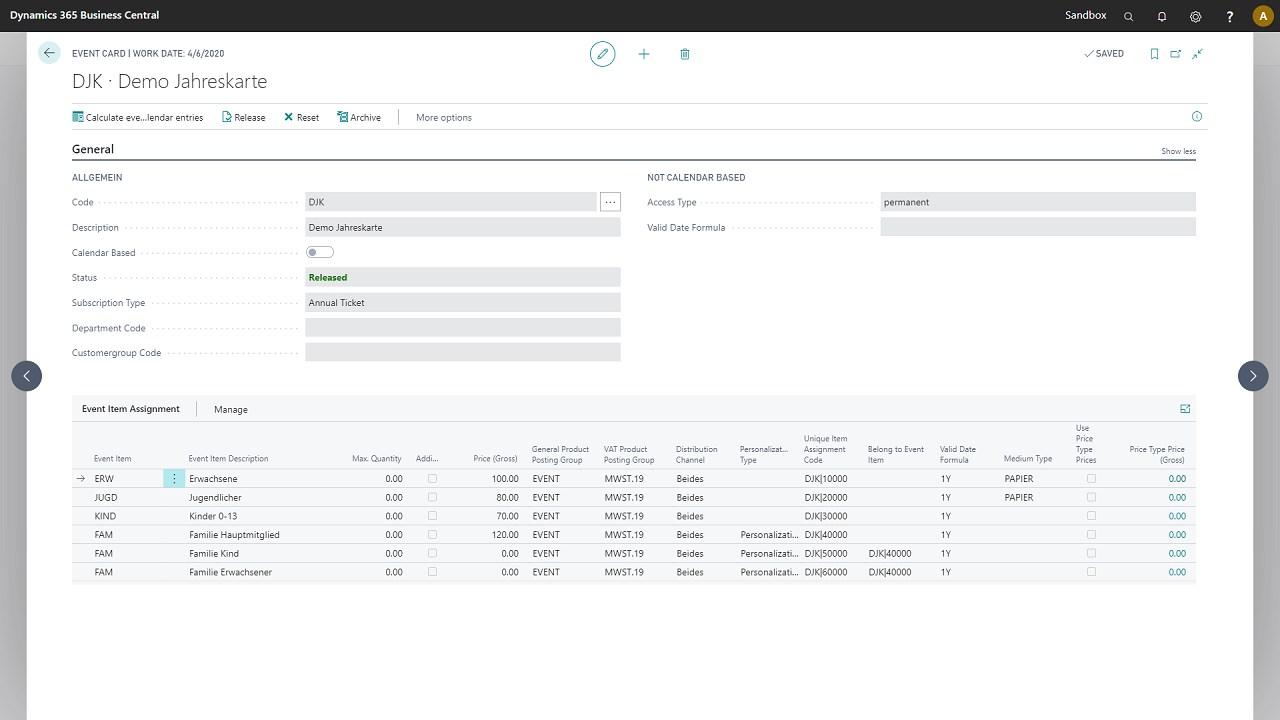1280x720 pixels.
Task: Click the bookmark icon
Action: click(x=1154, y=54)
